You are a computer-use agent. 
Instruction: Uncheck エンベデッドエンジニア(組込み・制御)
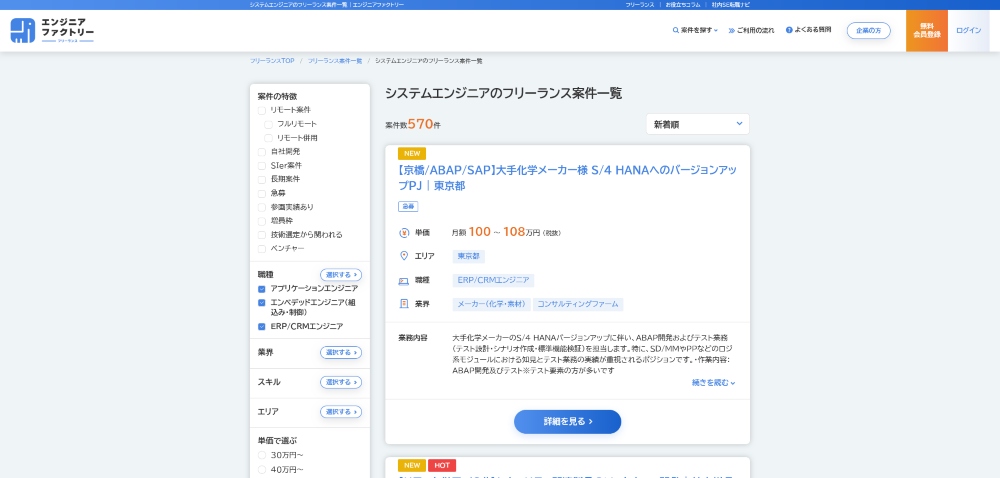(261, 303)
